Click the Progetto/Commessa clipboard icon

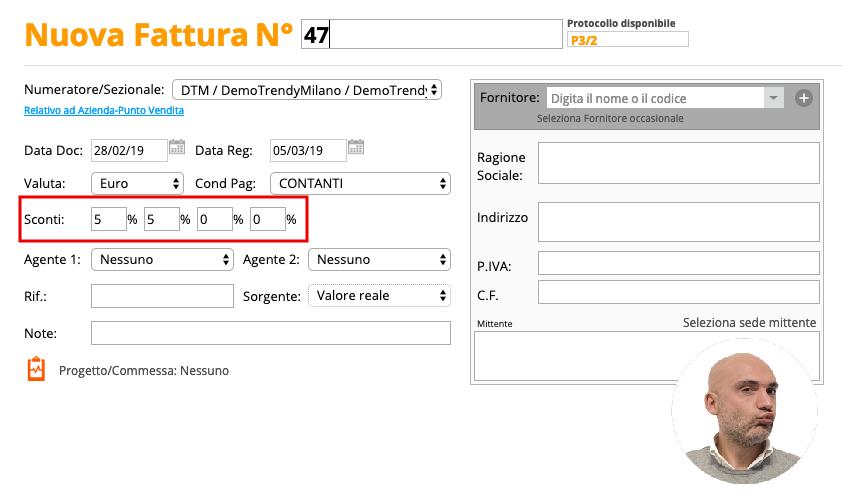click(36, 369)
